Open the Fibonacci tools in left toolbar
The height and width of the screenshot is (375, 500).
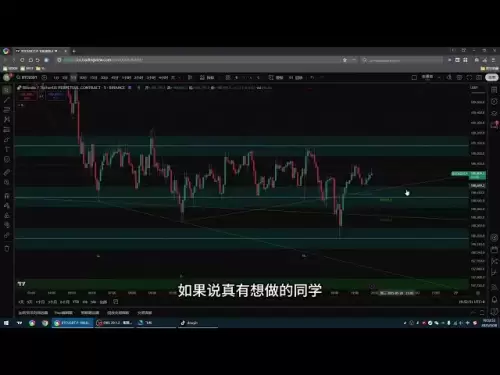[7, 110]
